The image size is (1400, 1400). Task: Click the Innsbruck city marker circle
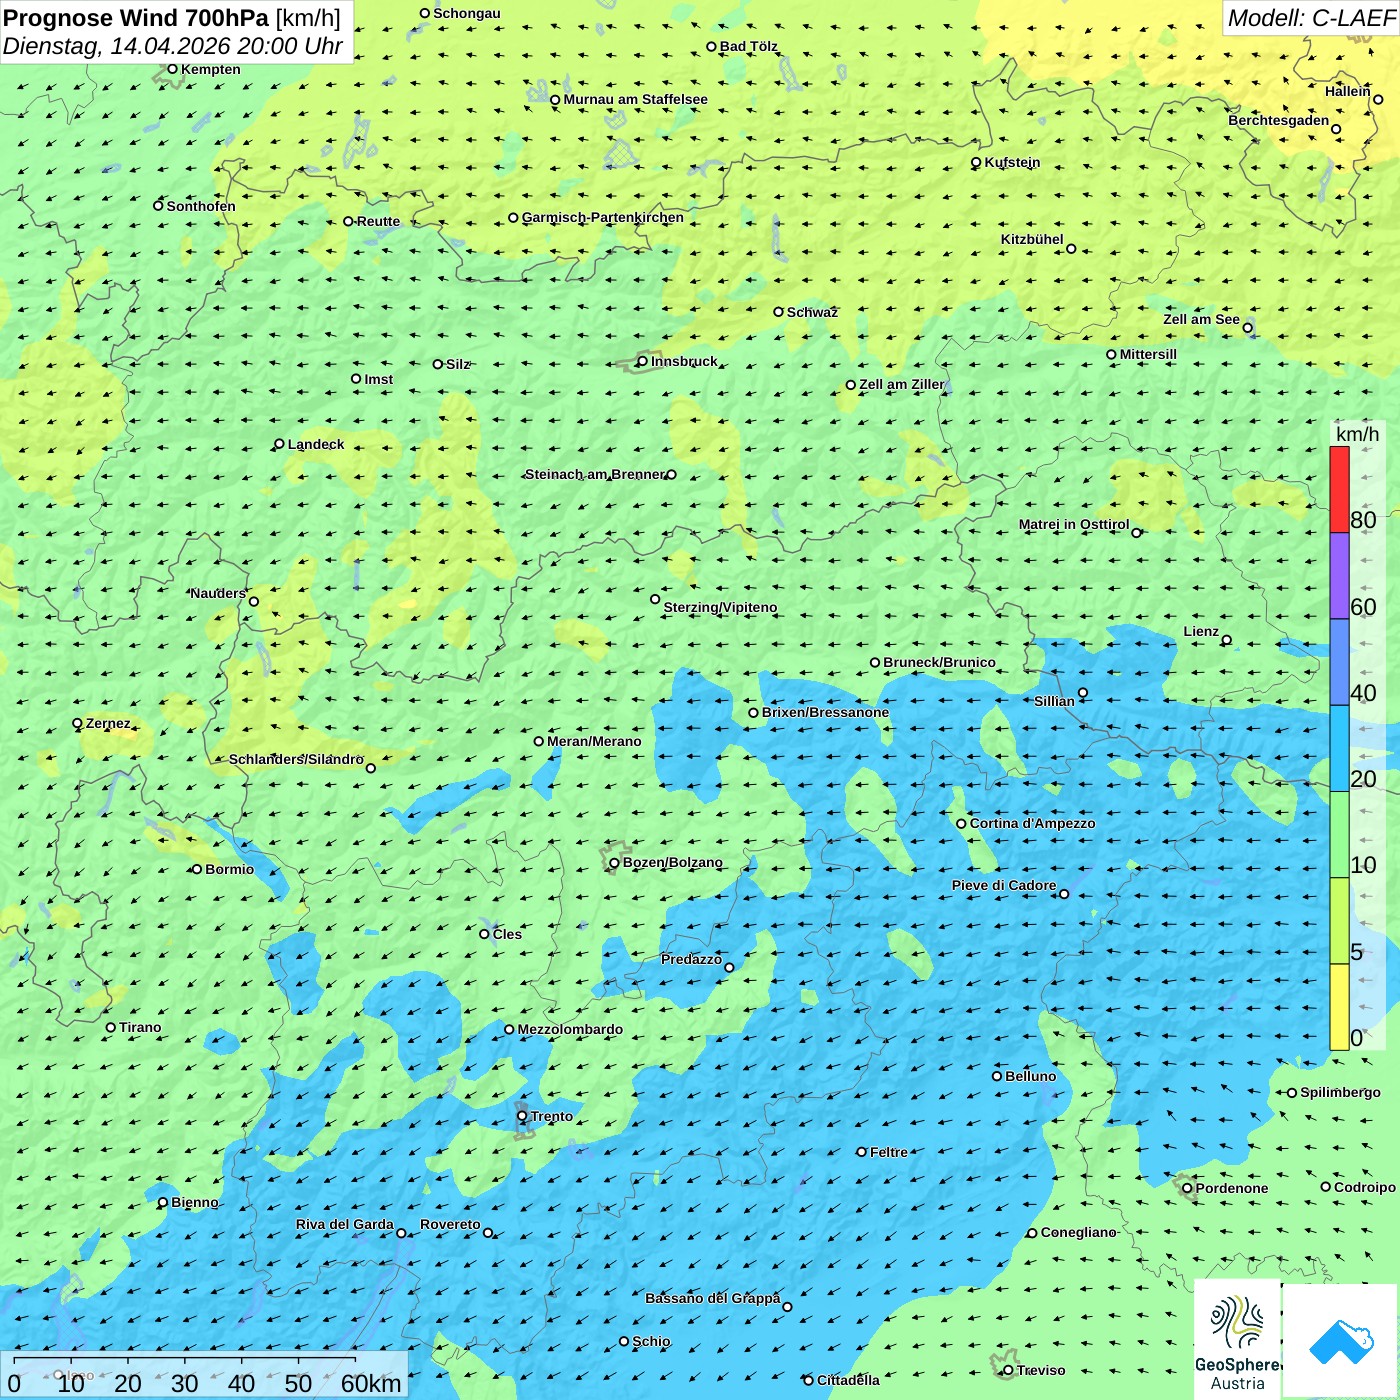coord(643,361)
